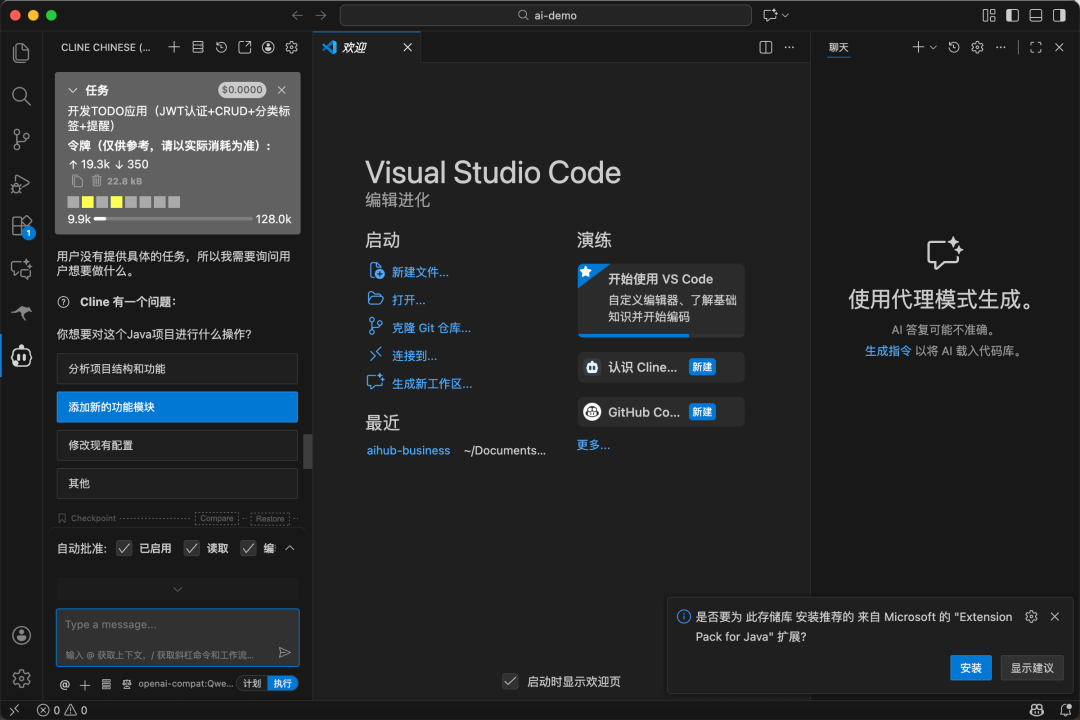
Task: Toggle the 已启用 auto-approve checkbox
Action: (x=124, y=548)
